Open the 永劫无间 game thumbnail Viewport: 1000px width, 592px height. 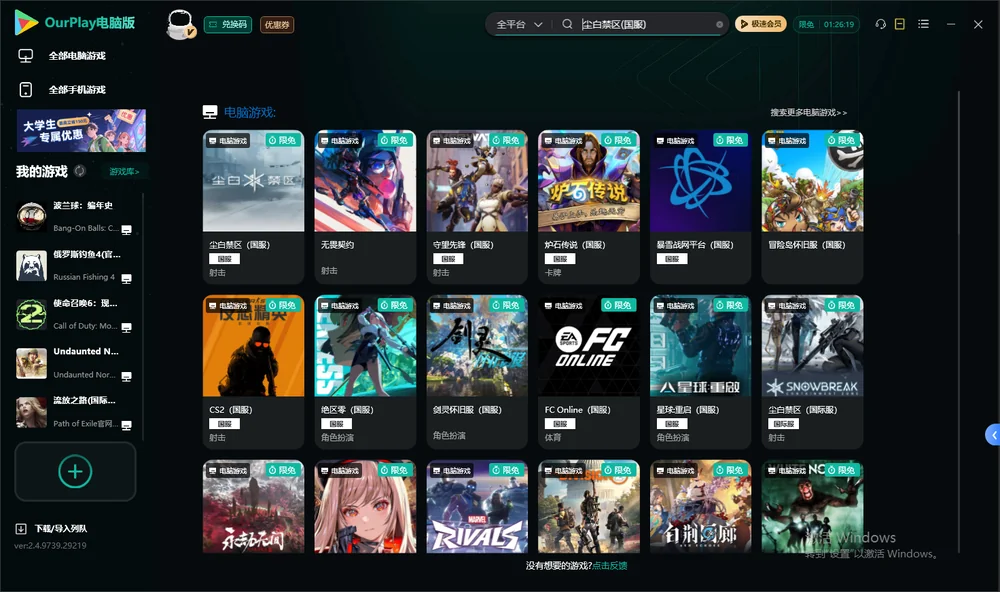253,507
